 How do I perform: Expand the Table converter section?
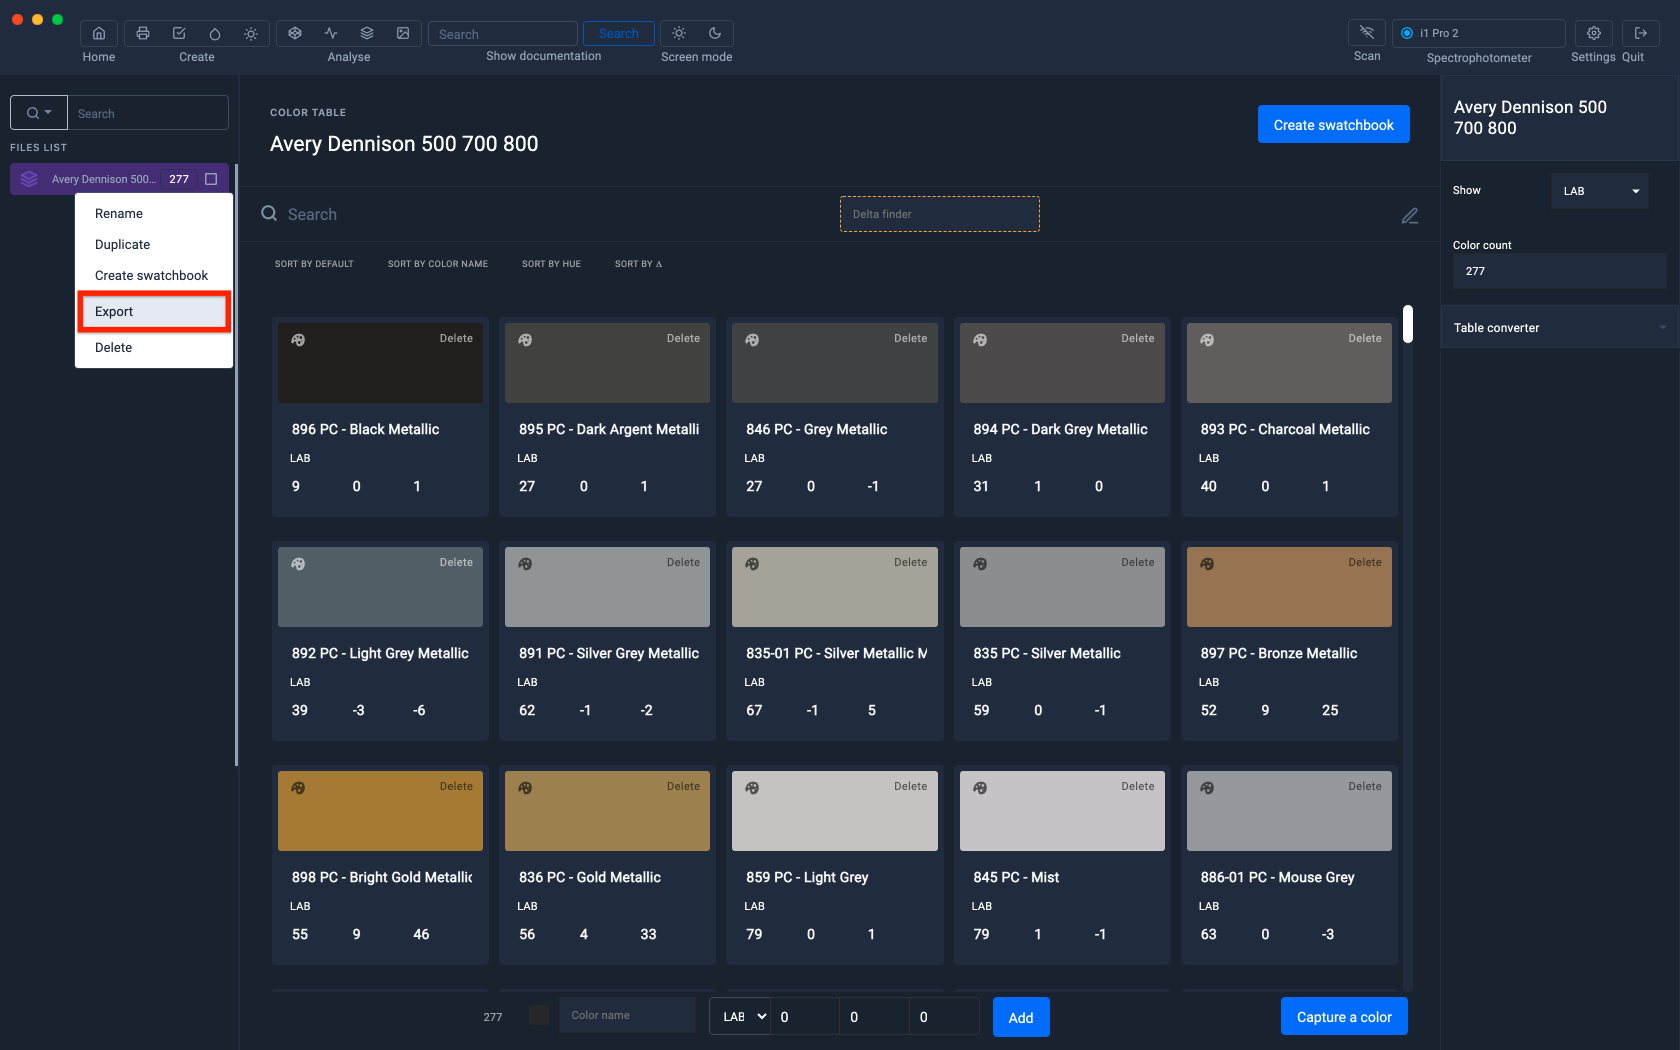coord(1560,327)
